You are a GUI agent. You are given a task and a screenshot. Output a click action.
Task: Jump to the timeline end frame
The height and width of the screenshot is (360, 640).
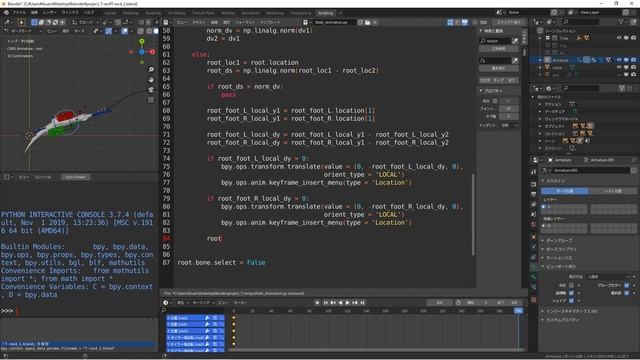pos(362,302)
